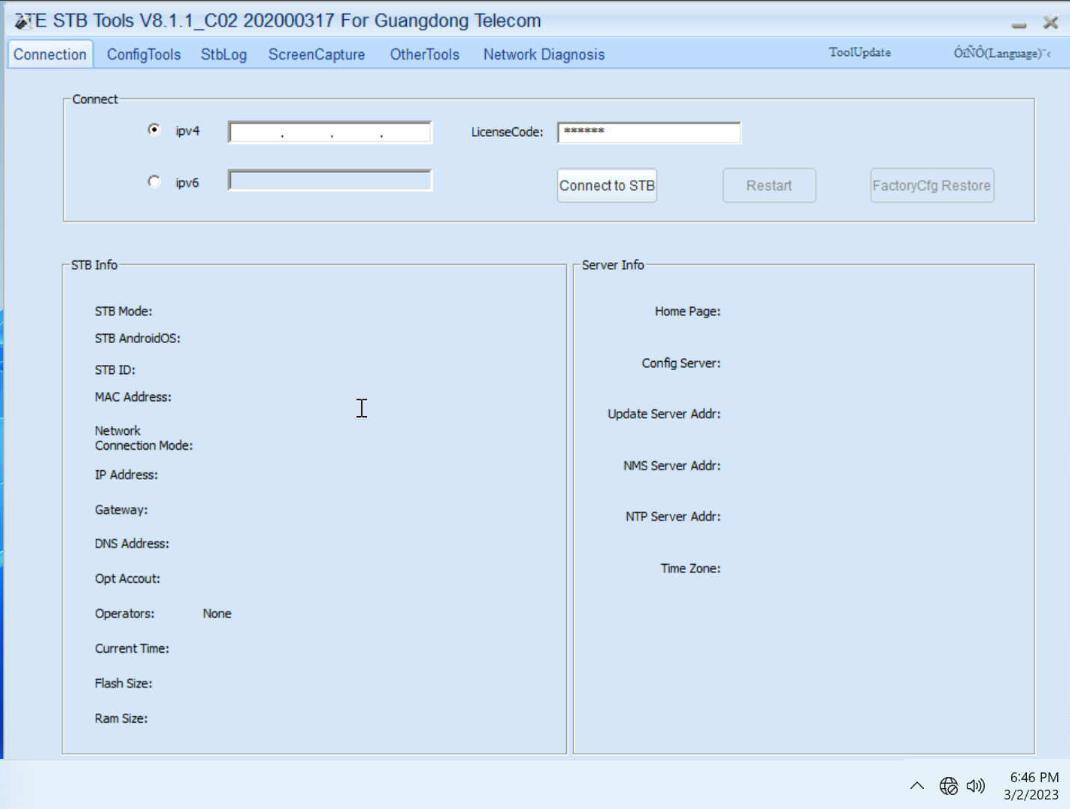Click the app icon in title bar
1070x809 pixels.
23,21
